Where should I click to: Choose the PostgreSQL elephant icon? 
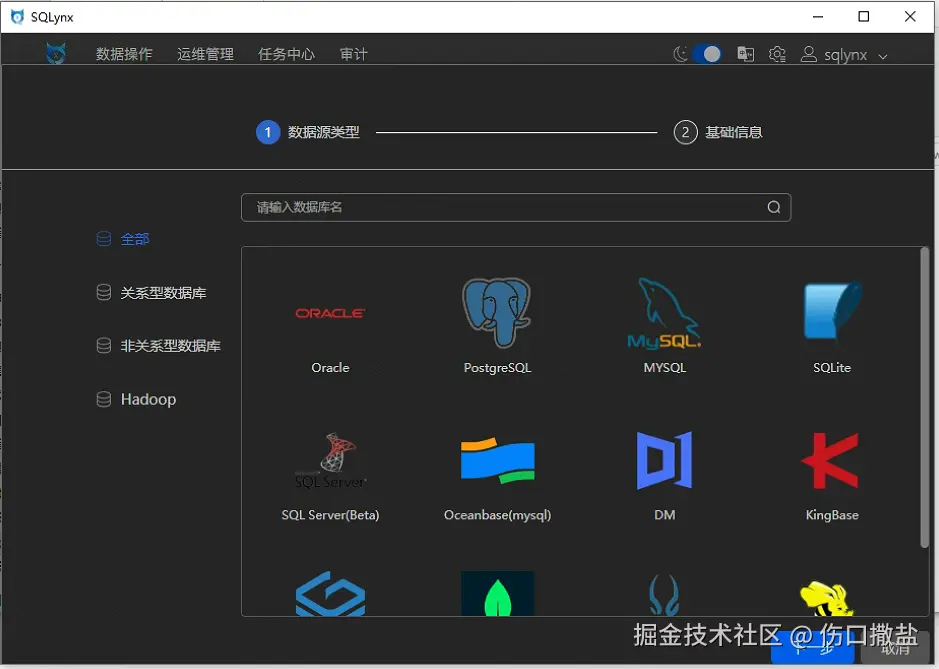pos(496,313)
